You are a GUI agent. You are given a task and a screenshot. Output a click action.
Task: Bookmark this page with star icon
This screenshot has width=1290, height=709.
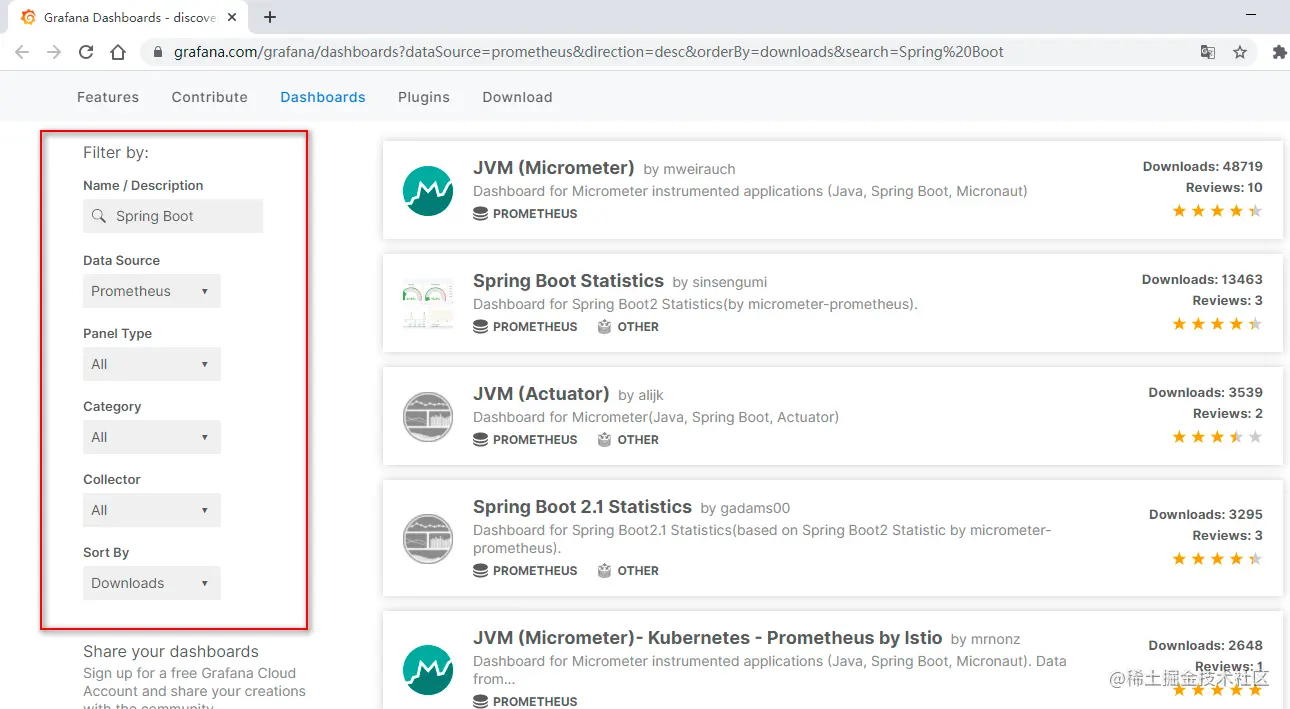tap(1240, 52)
